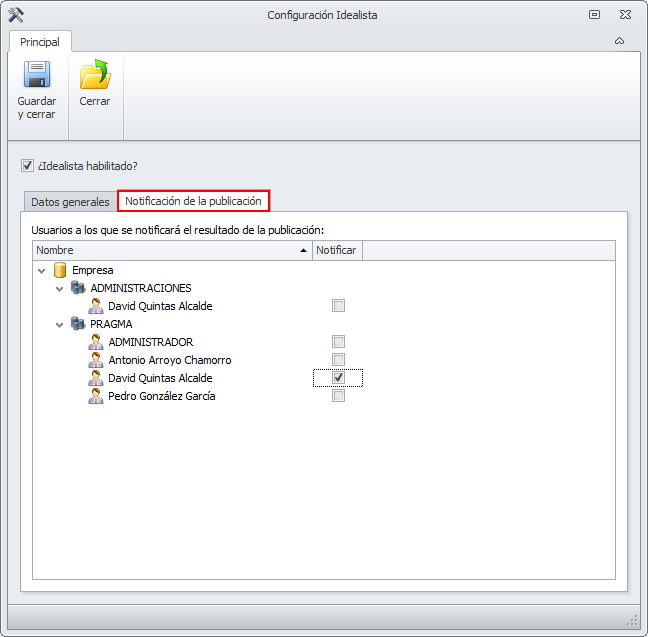Maximize the Configuración Idealista window
This screenshot has height=637, width=648.
pyautogui.click(x=594, y=15)
